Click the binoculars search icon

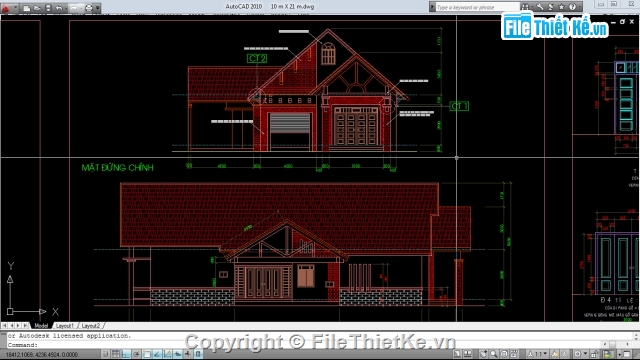click(x=525, y=7)
